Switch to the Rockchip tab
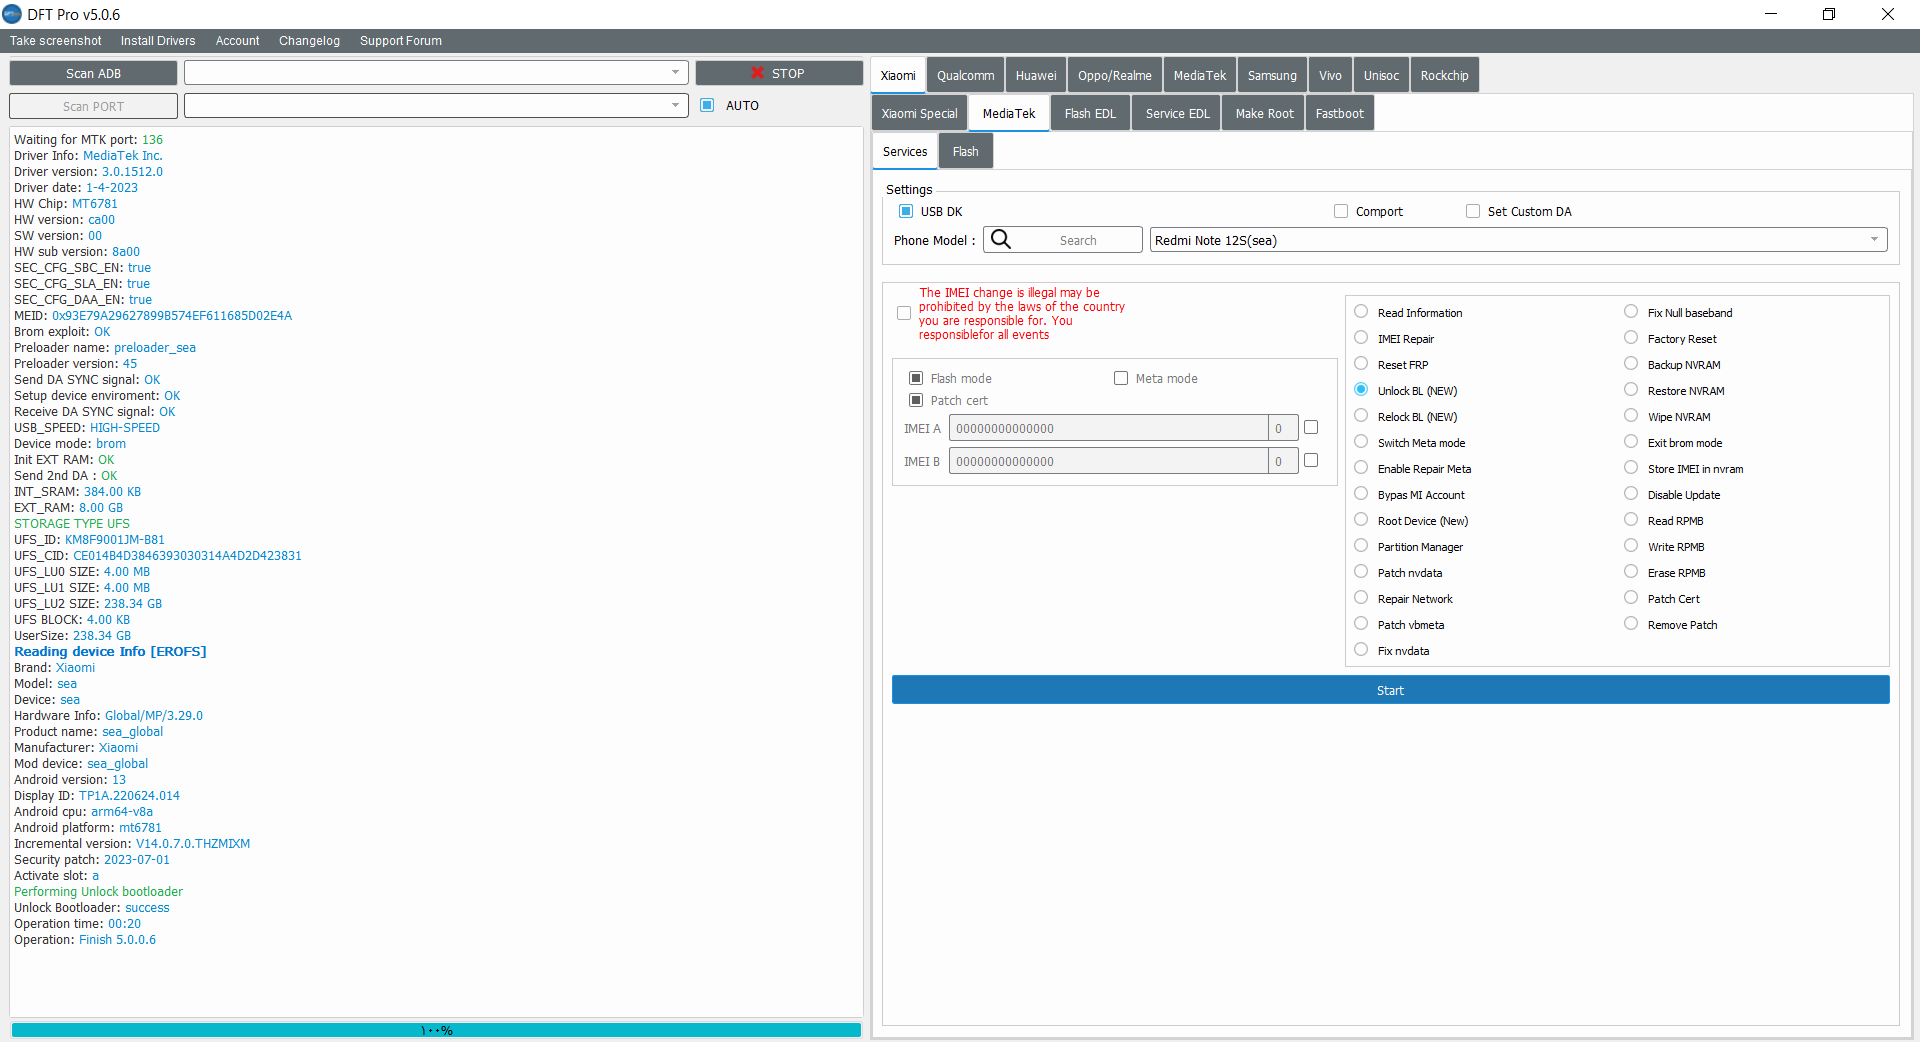This screenshot has height=1042, width=1920. tap(1445, 75)
